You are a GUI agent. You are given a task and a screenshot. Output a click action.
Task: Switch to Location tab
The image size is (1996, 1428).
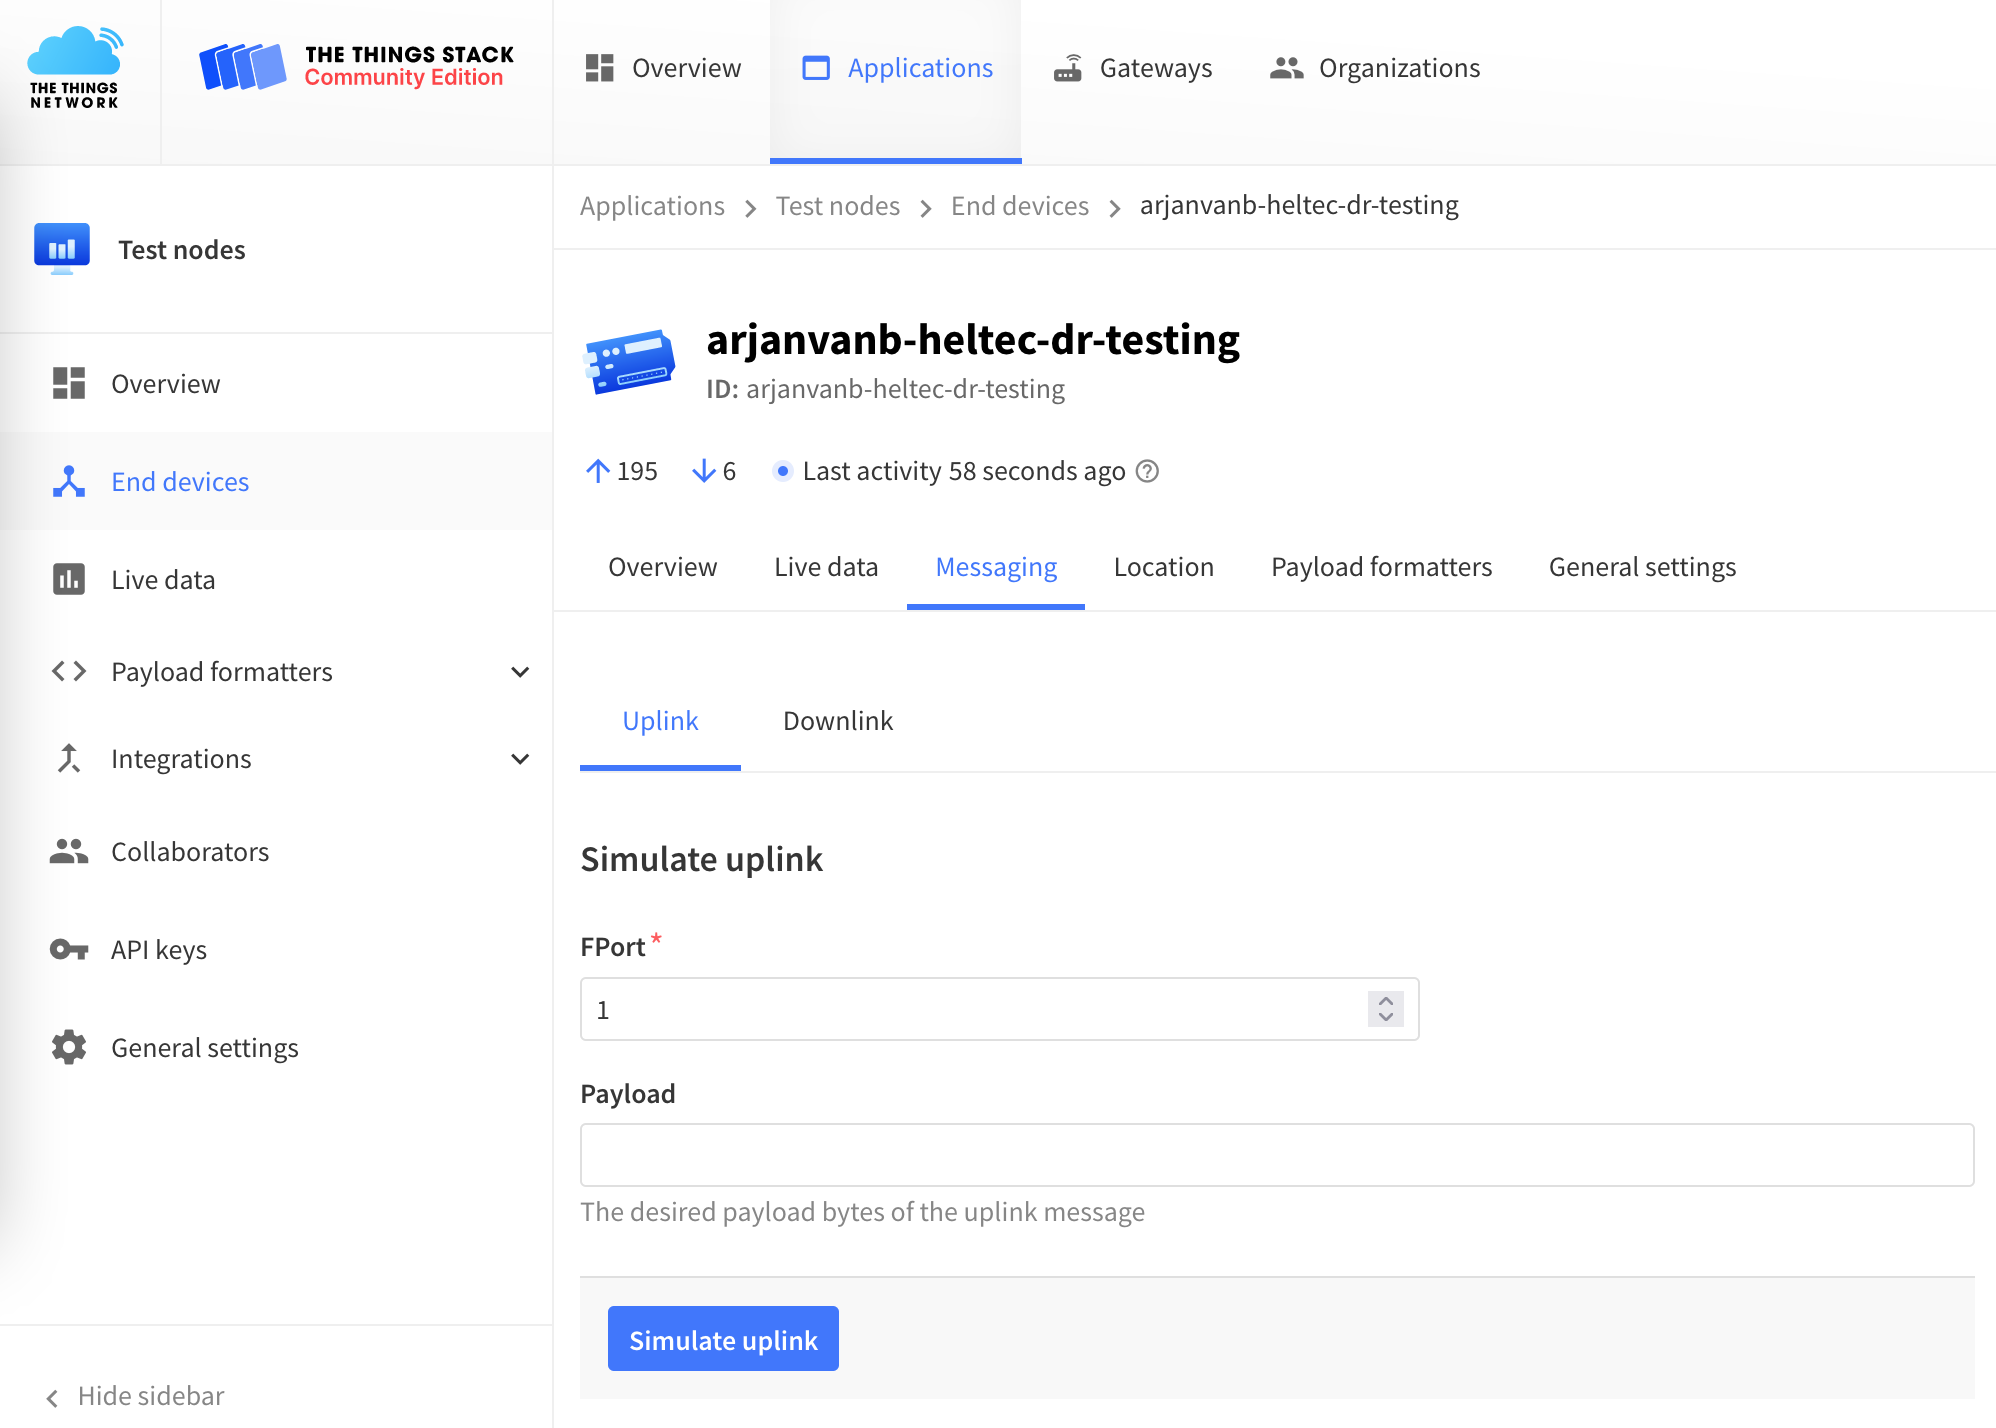(x=1163, y=567)
